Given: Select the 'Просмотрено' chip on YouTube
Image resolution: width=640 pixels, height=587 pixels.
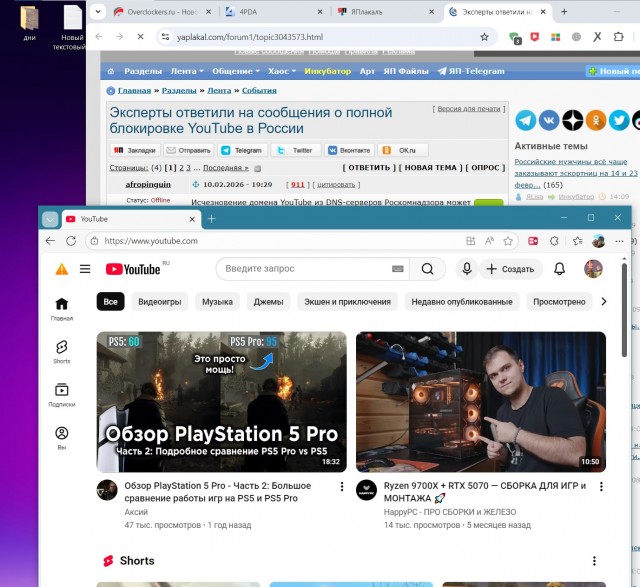Looking at the screenshot, I should 559,302.
